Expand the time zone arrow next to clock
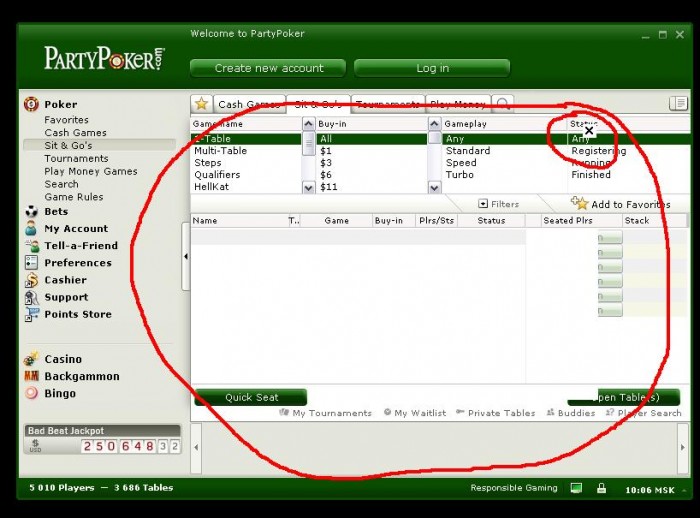The height and width of the screenshot is (518, 700). [684, 490]
